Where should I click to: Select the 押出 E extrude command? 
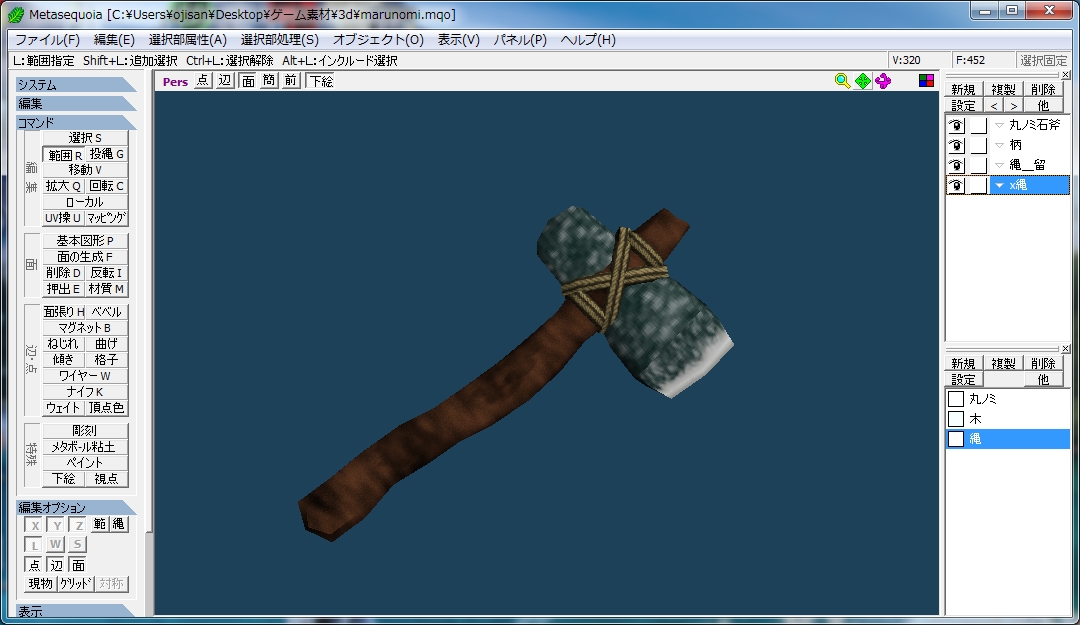click(x=63, y=289)
